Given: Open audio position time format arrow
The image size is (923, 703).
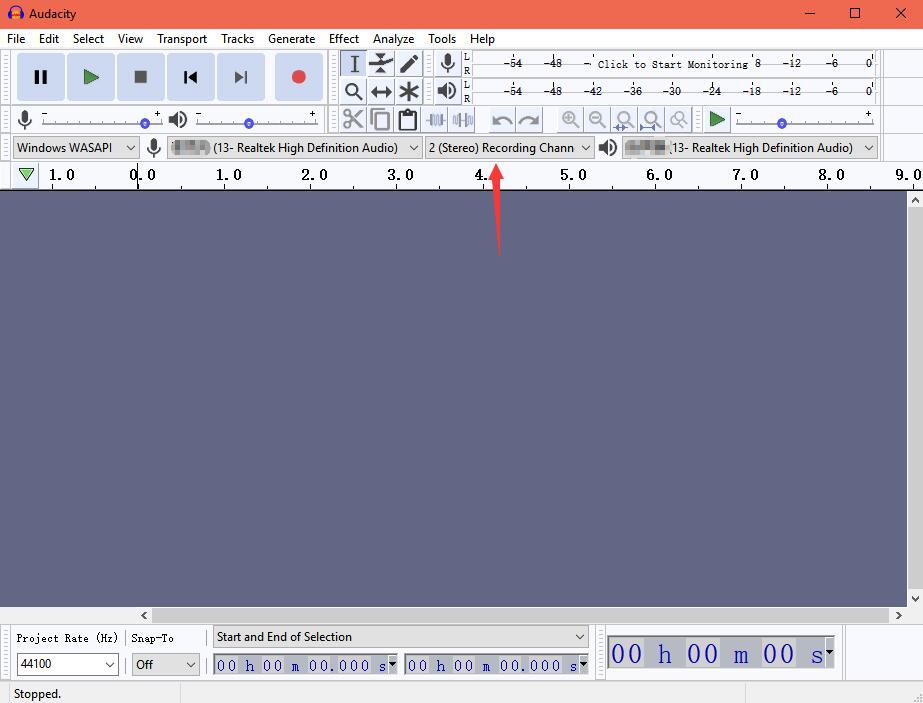Looking at the screenshot, I should coord(829,652).
